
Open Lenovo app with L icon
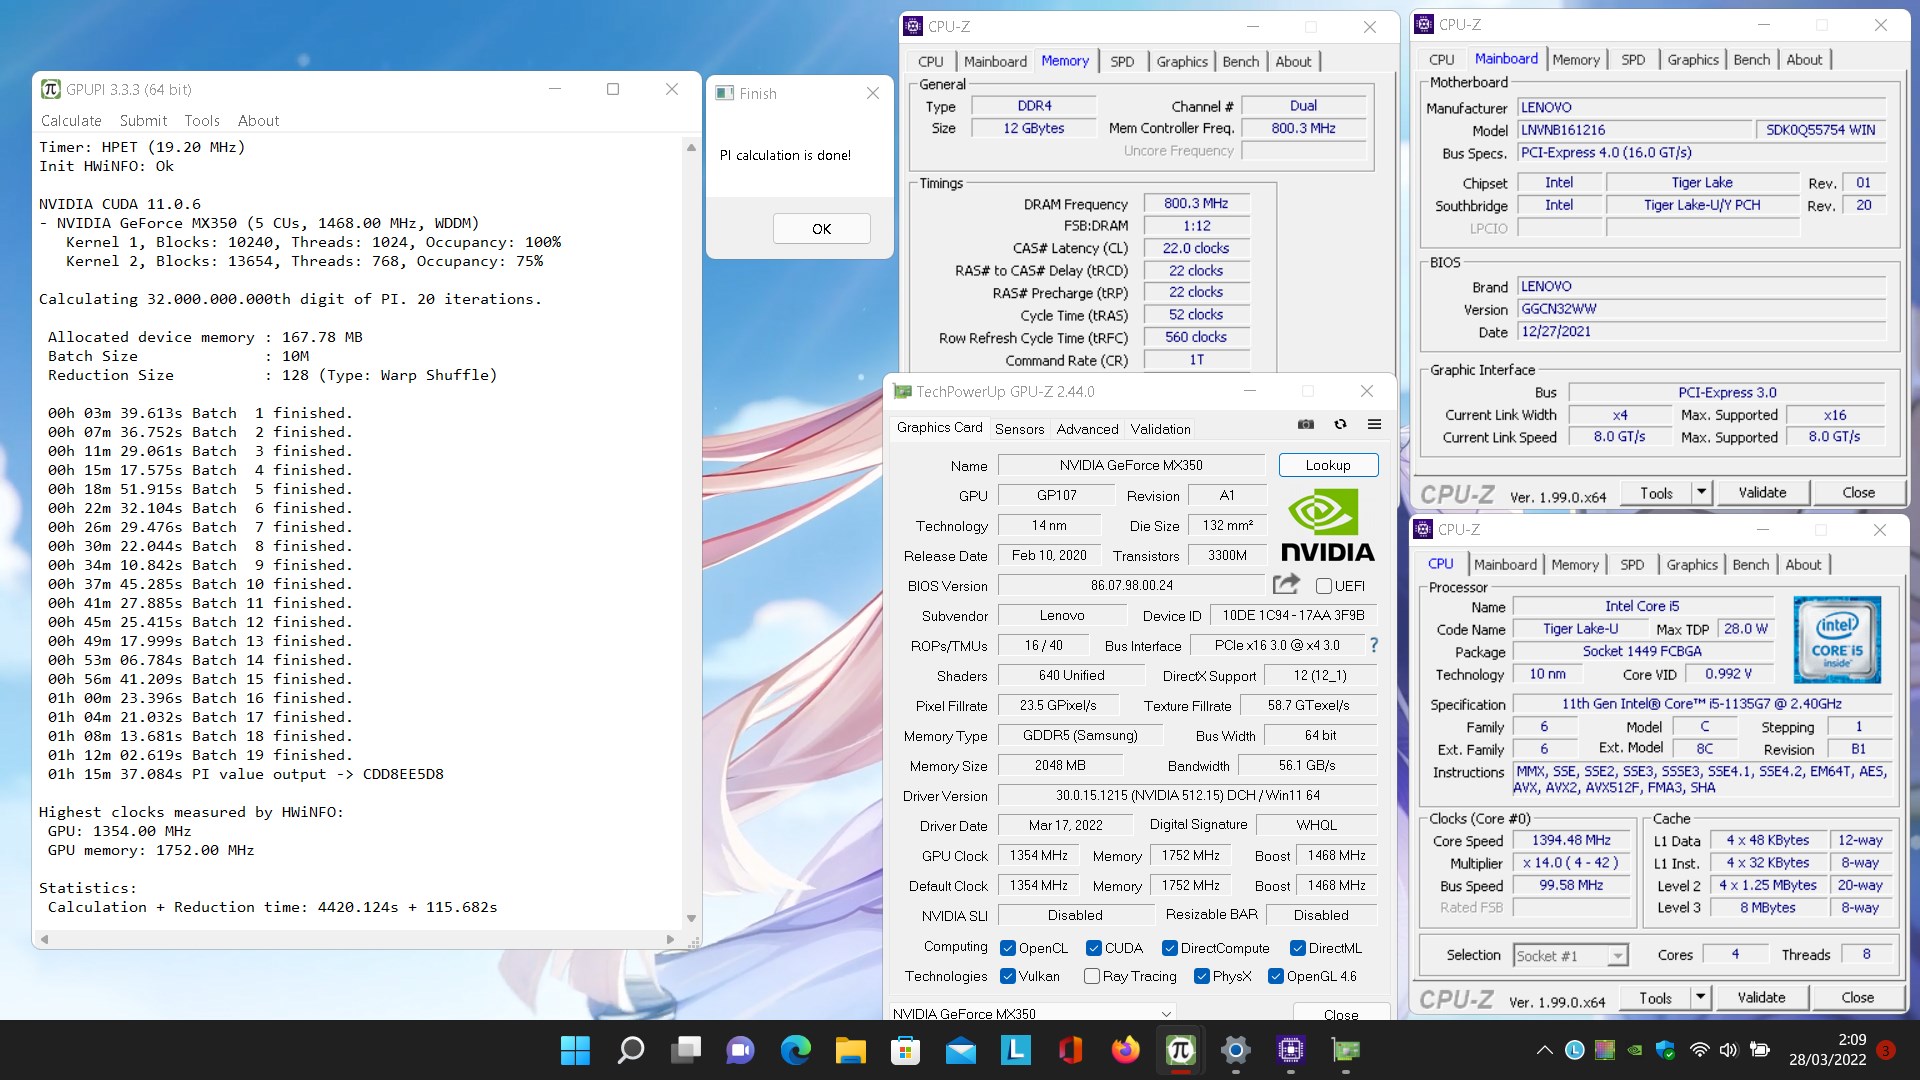point(1016,1050)
